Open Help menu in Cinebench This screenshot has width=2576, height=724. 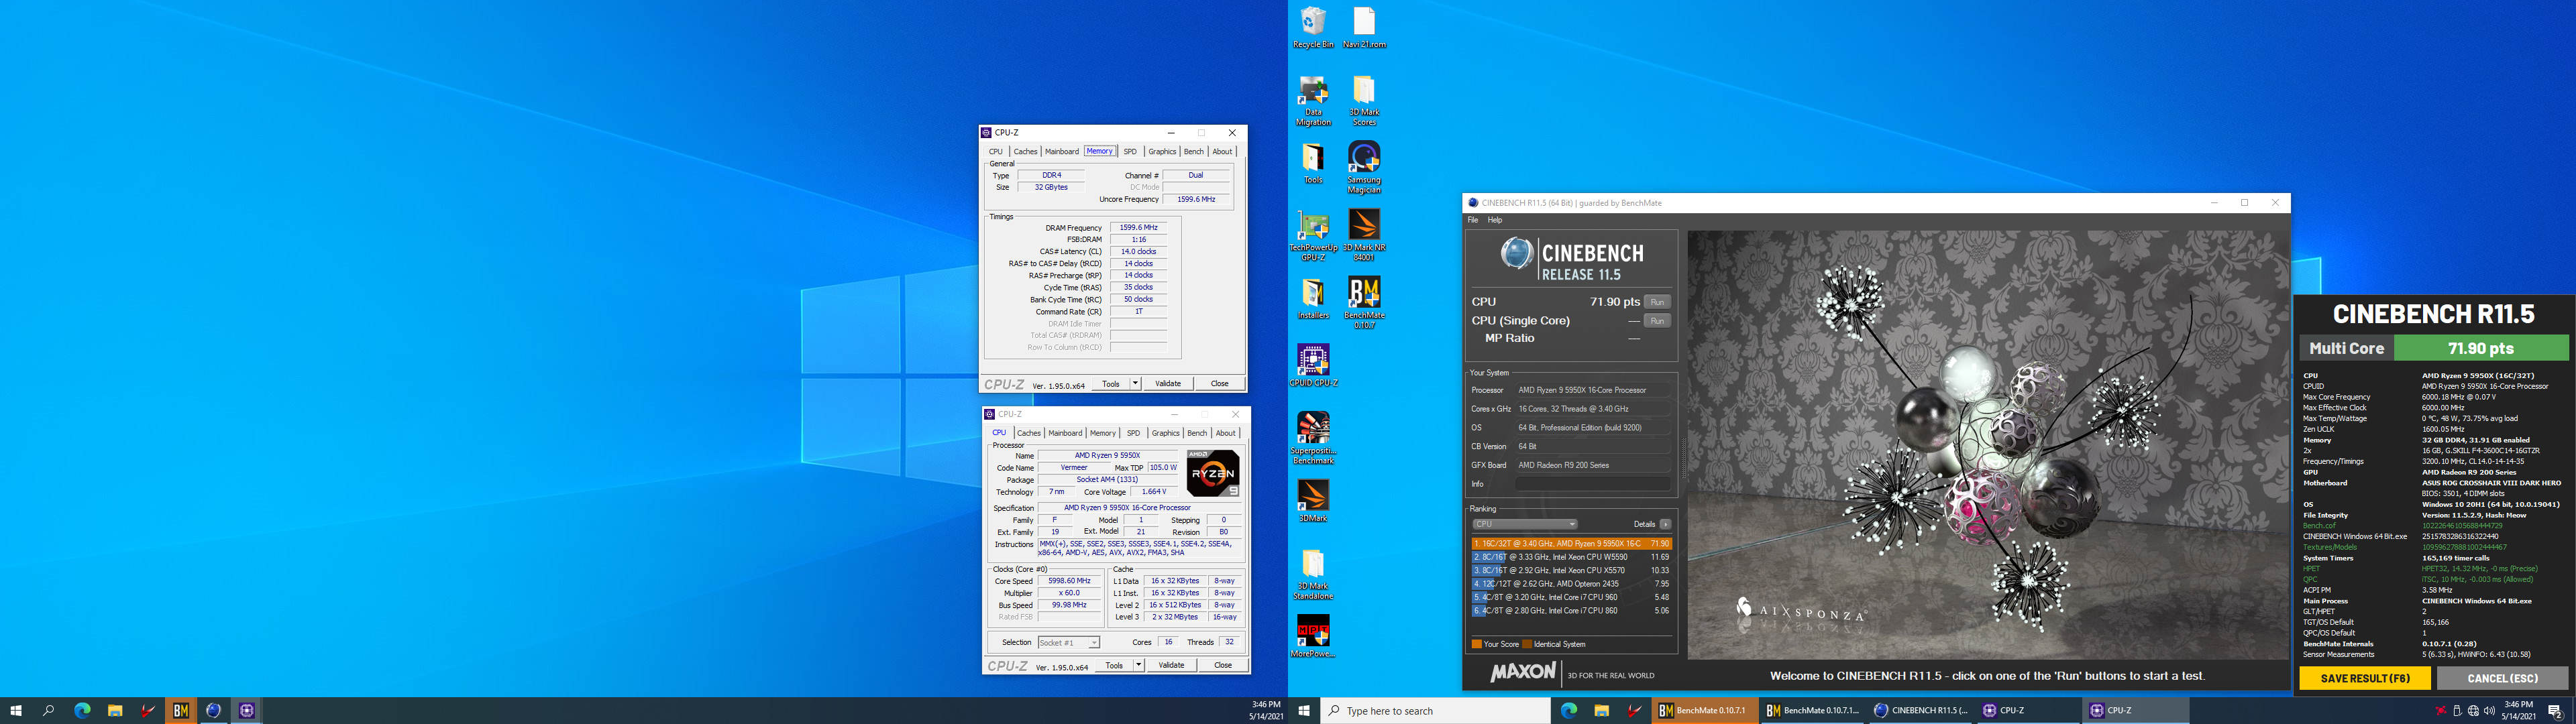pos(1494,220)
